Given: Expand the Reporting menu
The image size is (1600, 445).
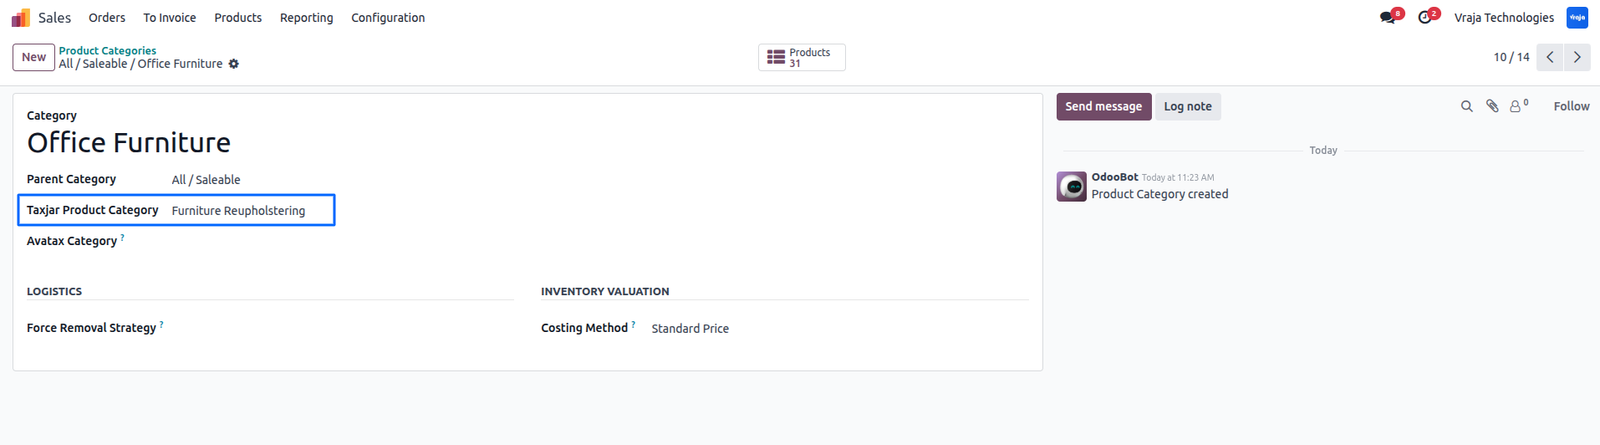Looking at the screenshot, I should 306,18.
